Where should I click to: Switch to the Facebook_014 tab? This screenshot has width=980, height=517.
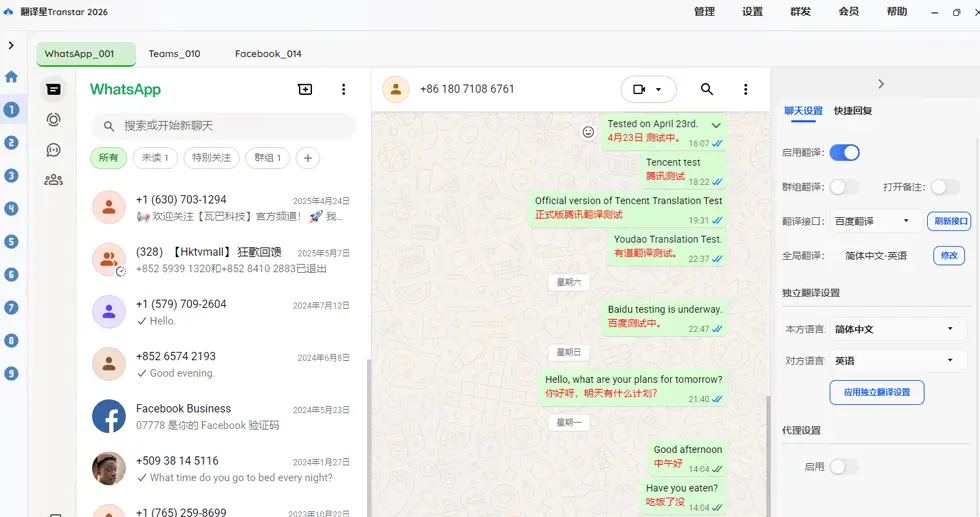coord(268,54)
